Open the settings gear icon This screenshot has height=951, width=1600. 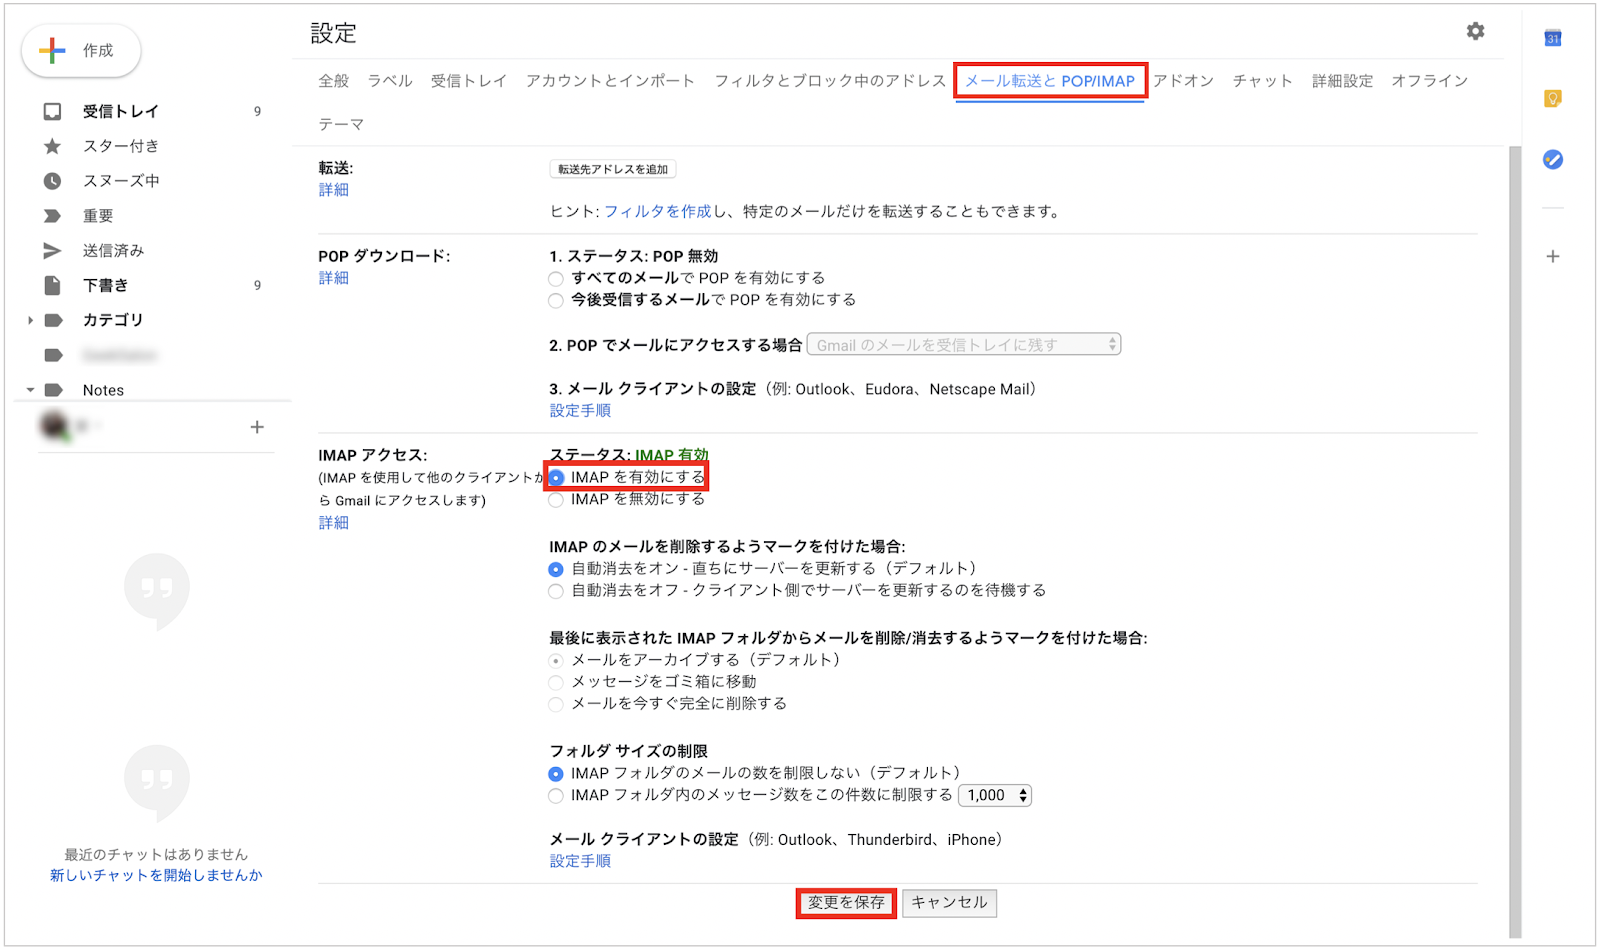coord(1475,31)
